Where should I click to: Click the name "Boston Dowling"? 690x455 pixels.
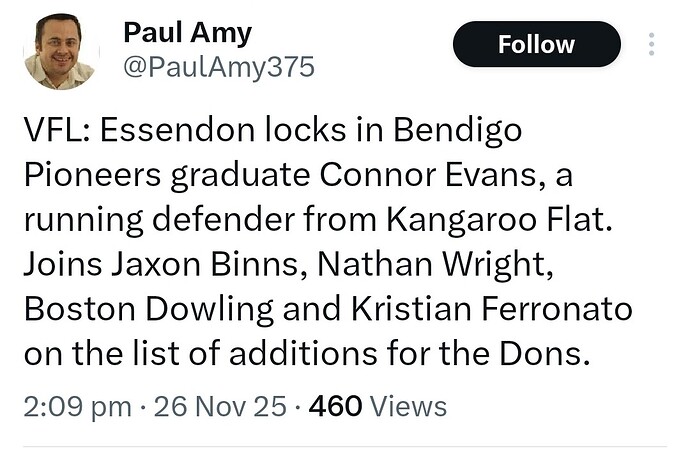[143, 309]
